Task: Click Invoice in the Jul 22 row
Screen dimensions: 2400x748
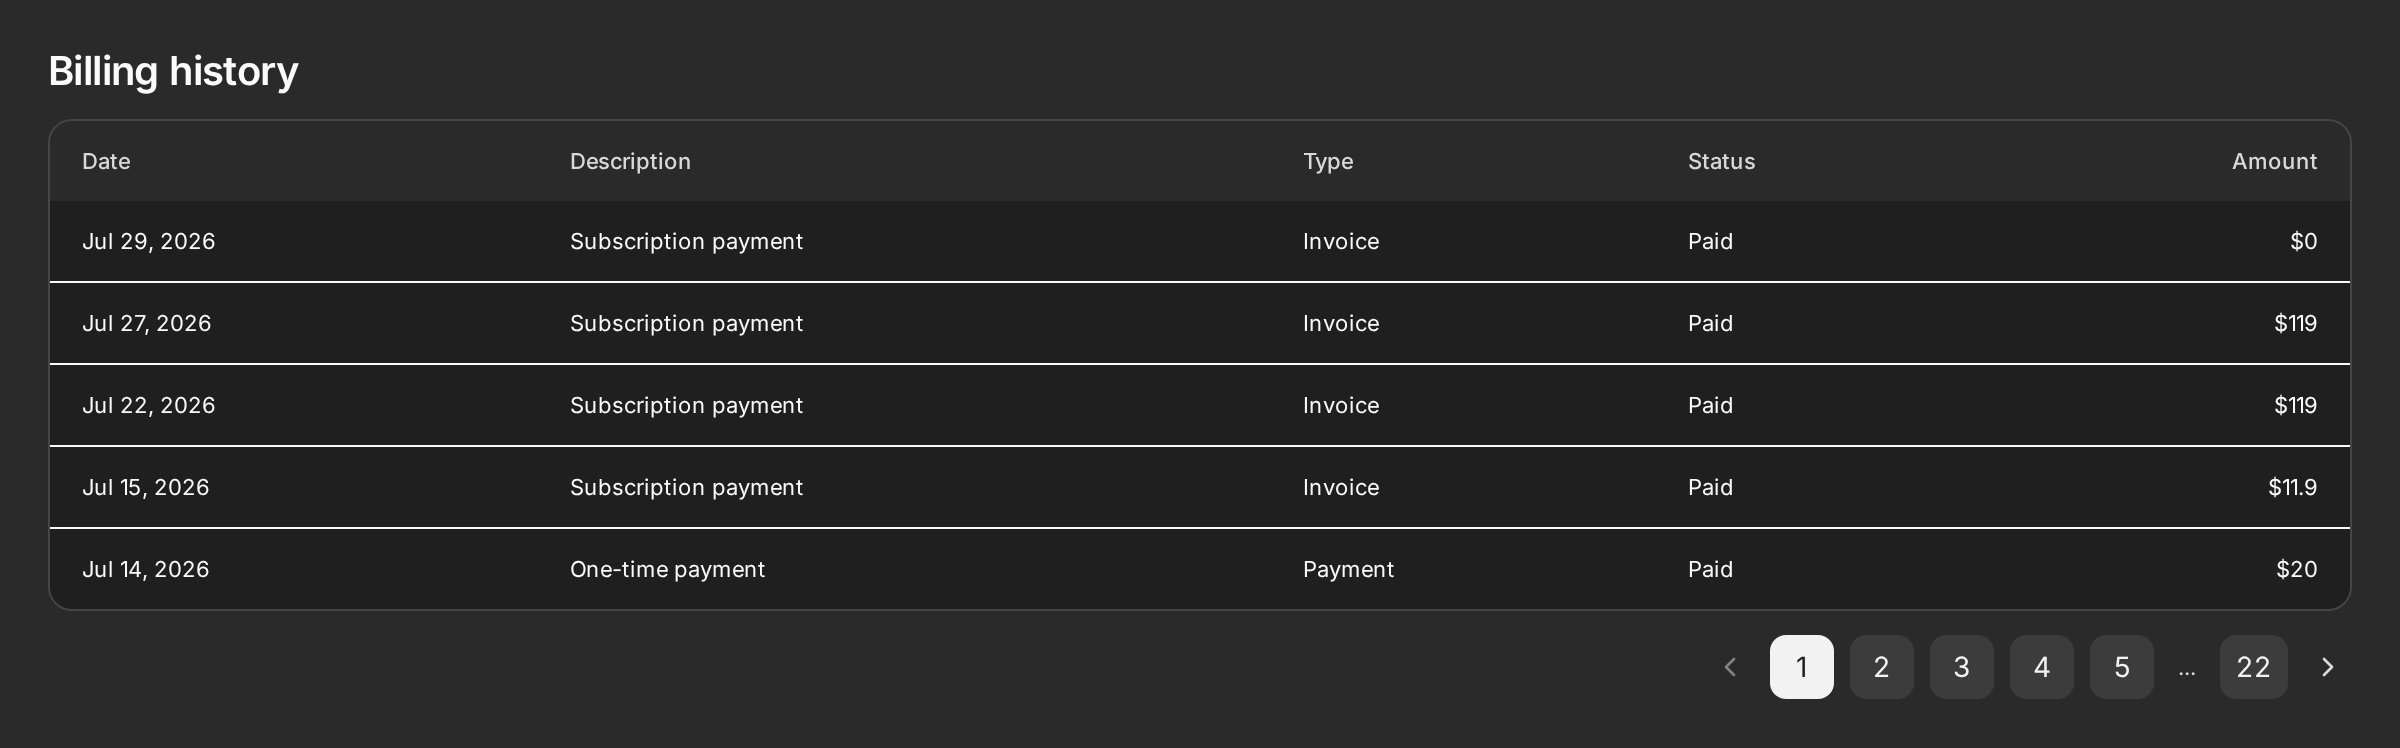Action: click(x=1341, y=406)
